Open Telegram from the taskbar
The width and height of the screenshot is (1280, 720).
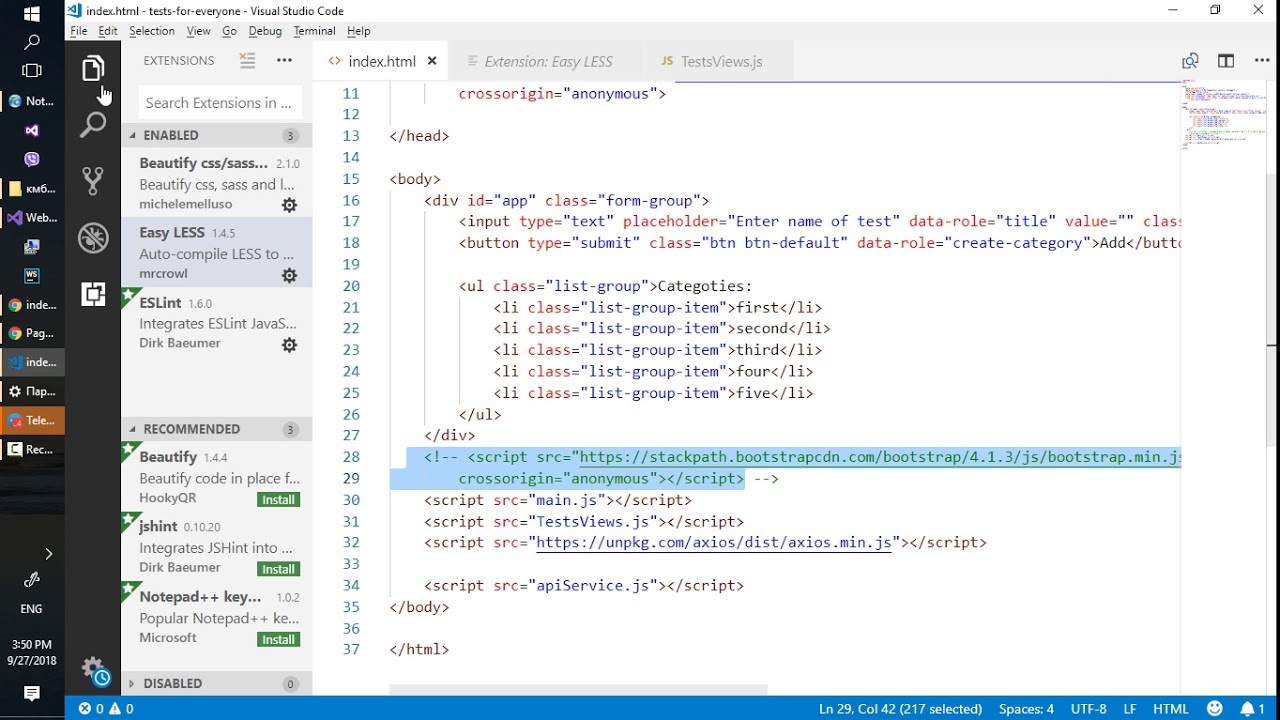[32, 420]
